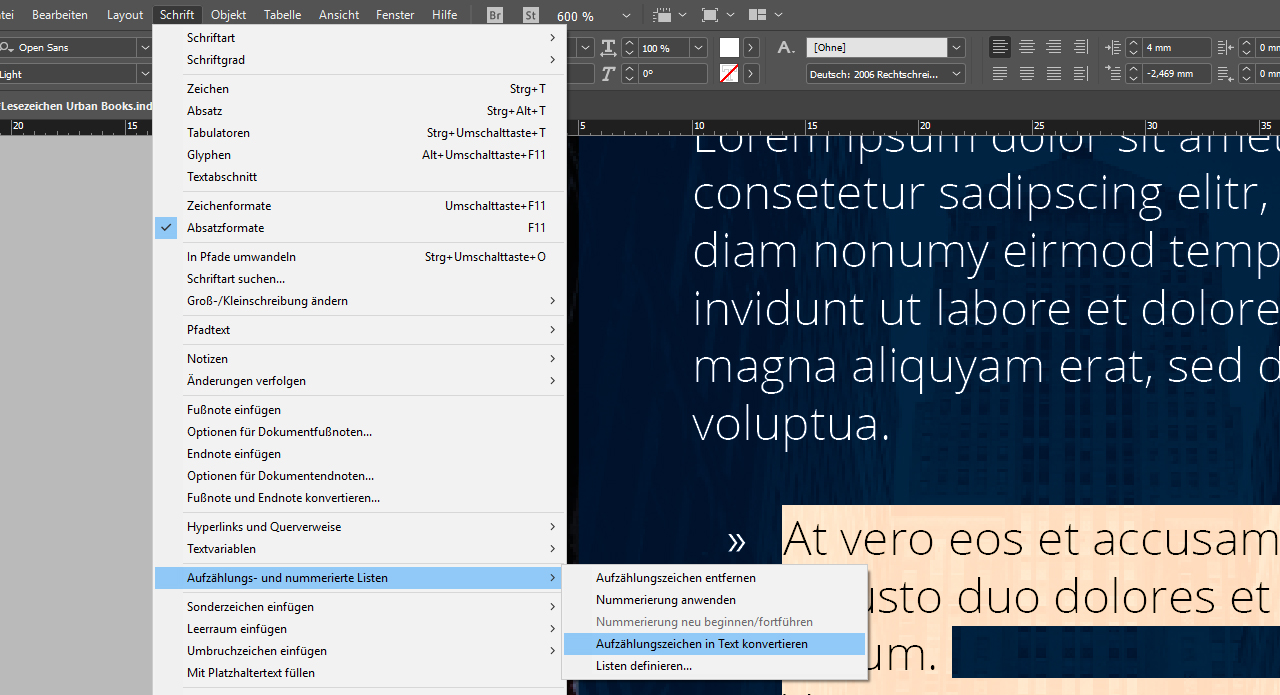This screenshot has height=695, width=1280.
Task: Click the skew 0° stepper arrows
Action: point(629,73)
